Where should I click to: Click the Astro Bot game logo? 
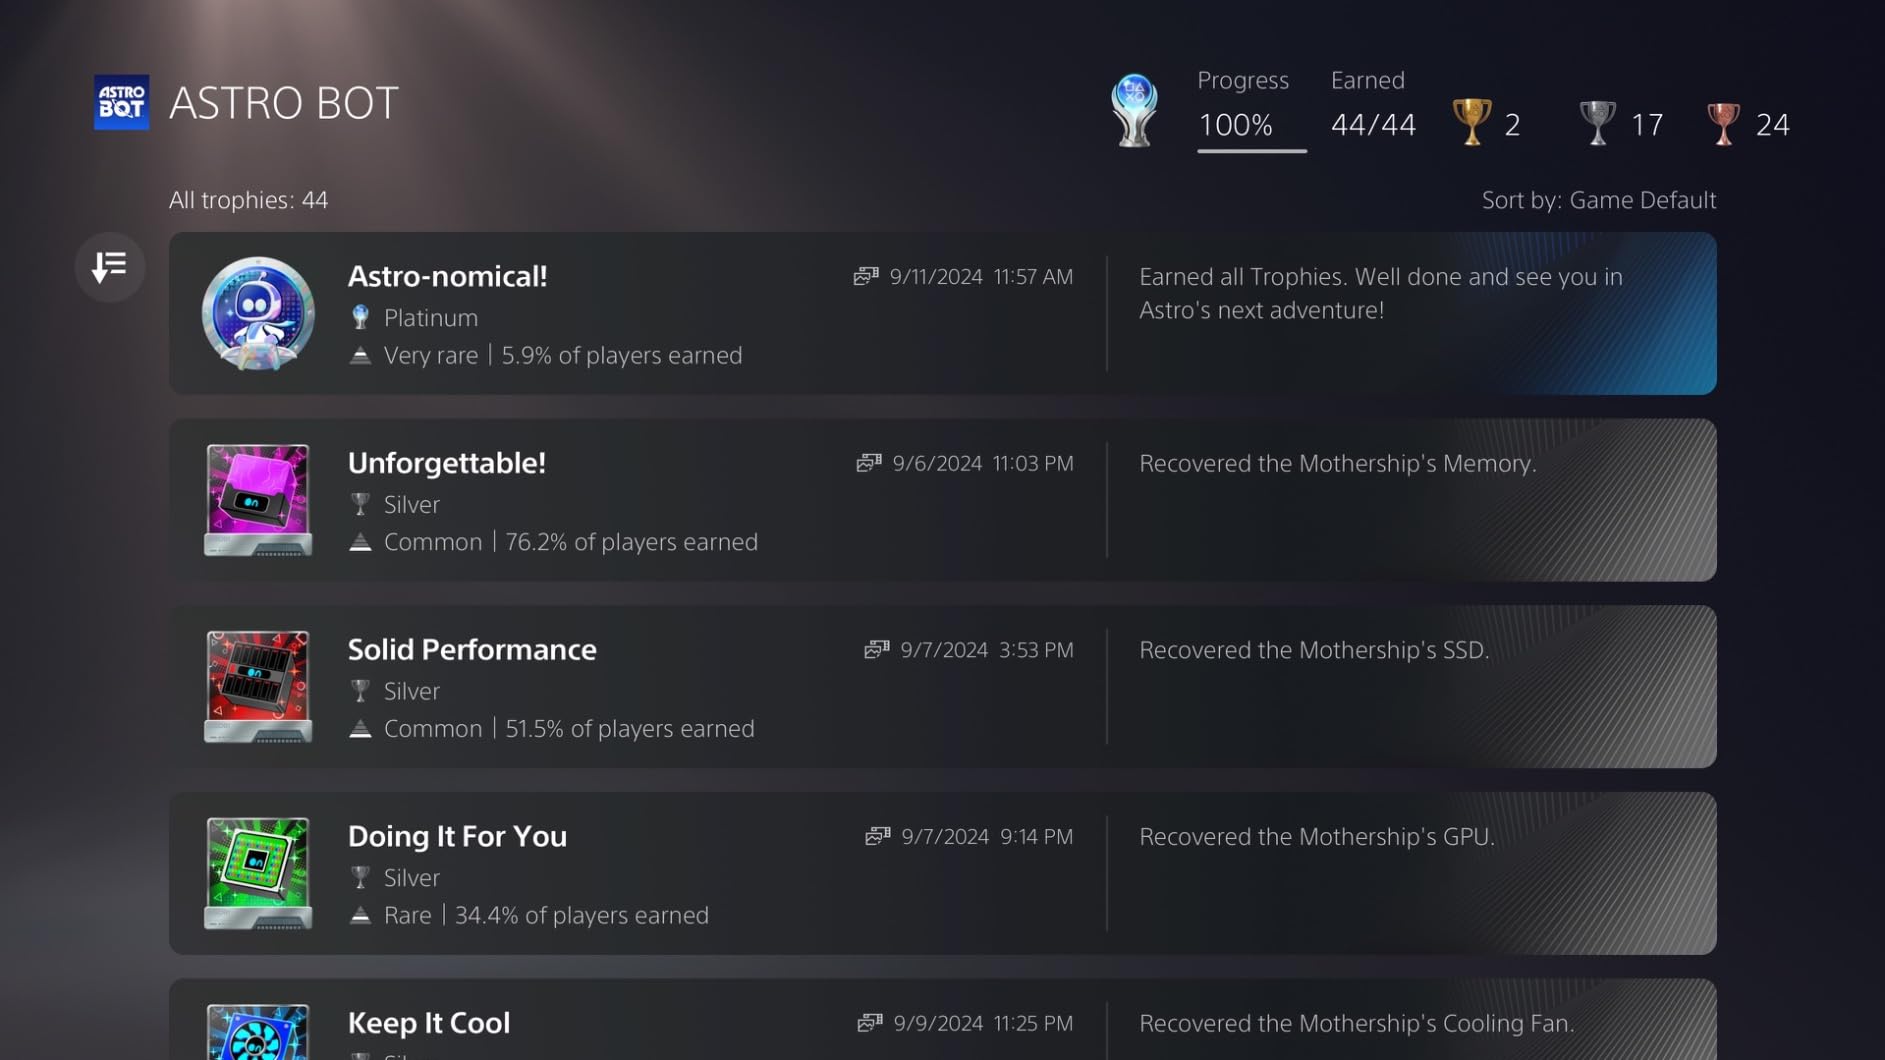click(121, 102)
